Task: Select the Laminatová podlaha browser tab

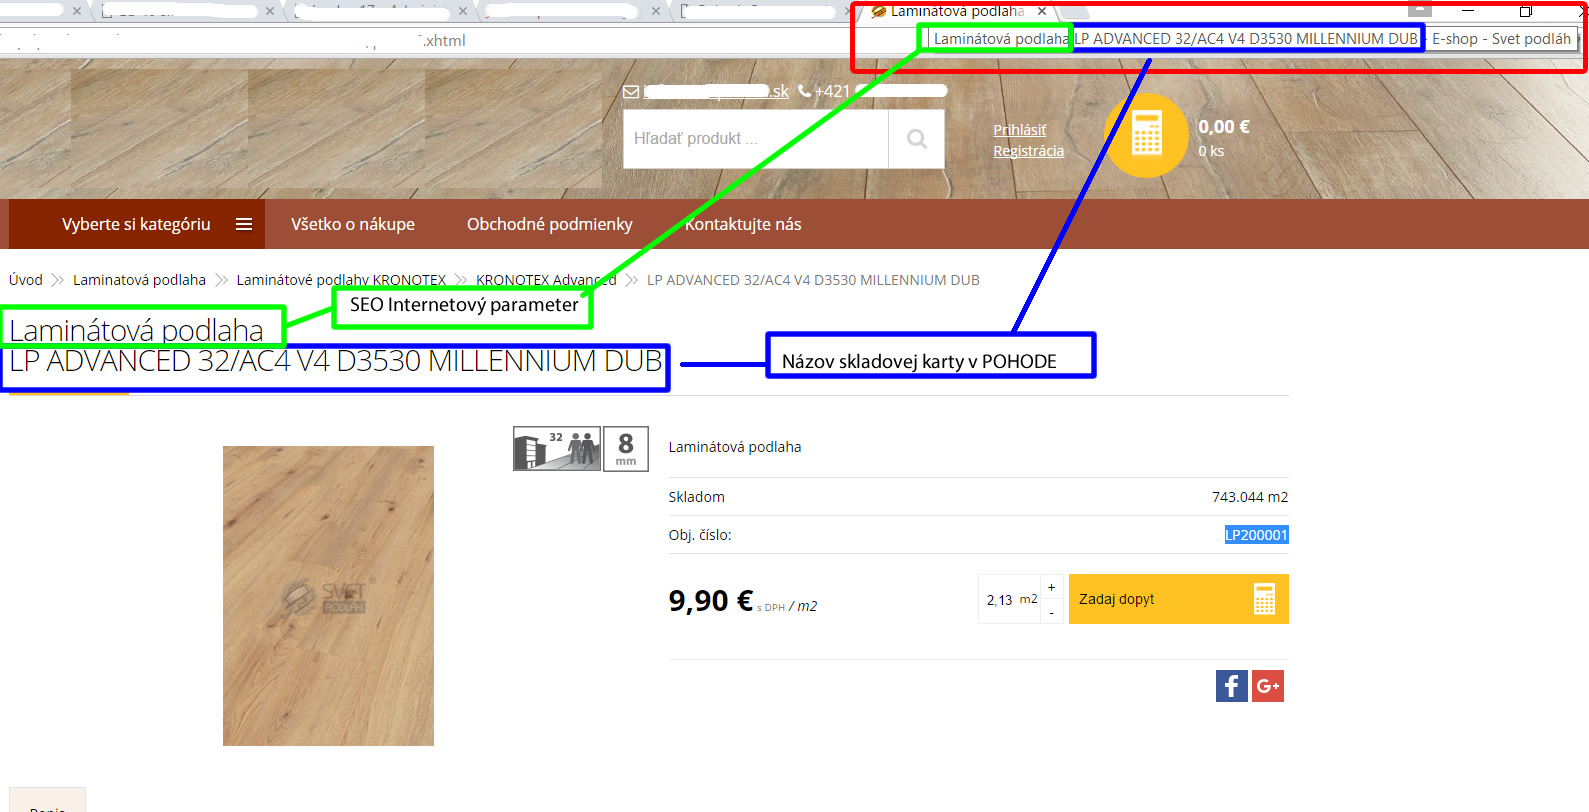Action: click(956, 11)
